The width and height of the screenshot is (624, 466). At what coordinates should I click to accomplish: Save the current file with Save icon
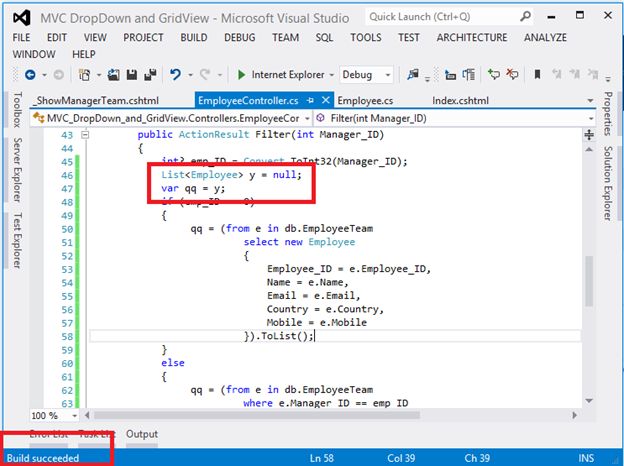132,75
